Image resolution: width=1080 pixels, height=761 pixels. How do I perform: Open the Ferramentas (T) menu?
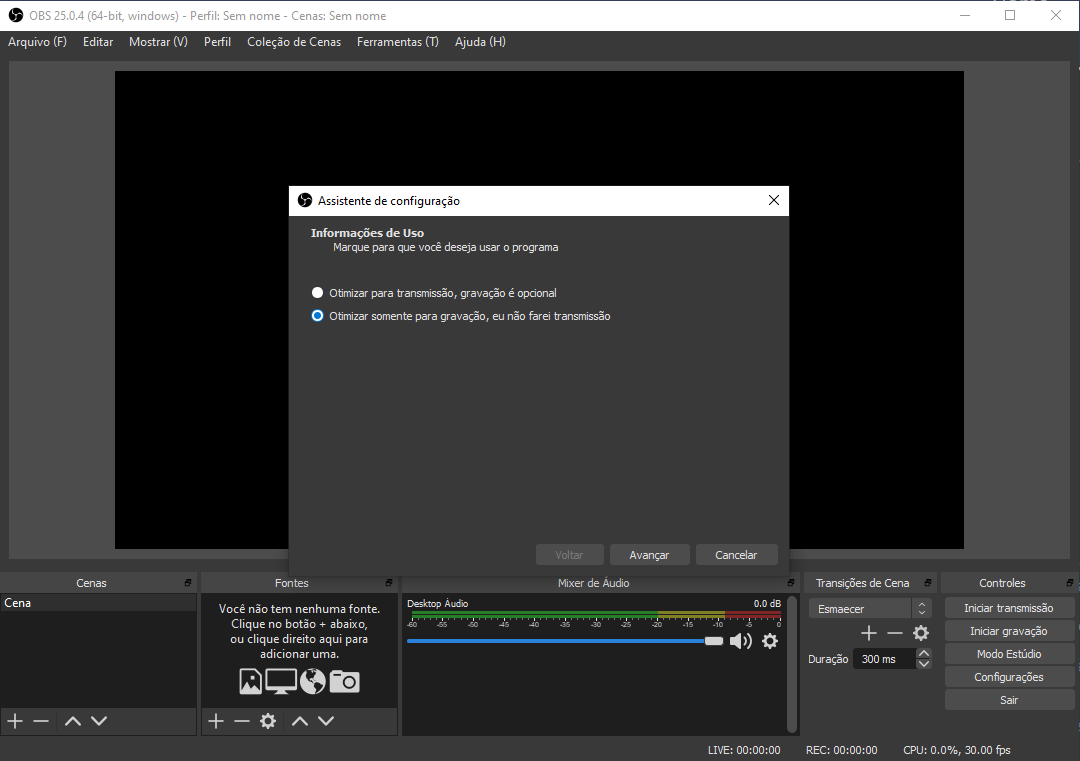tap(397, 42)
